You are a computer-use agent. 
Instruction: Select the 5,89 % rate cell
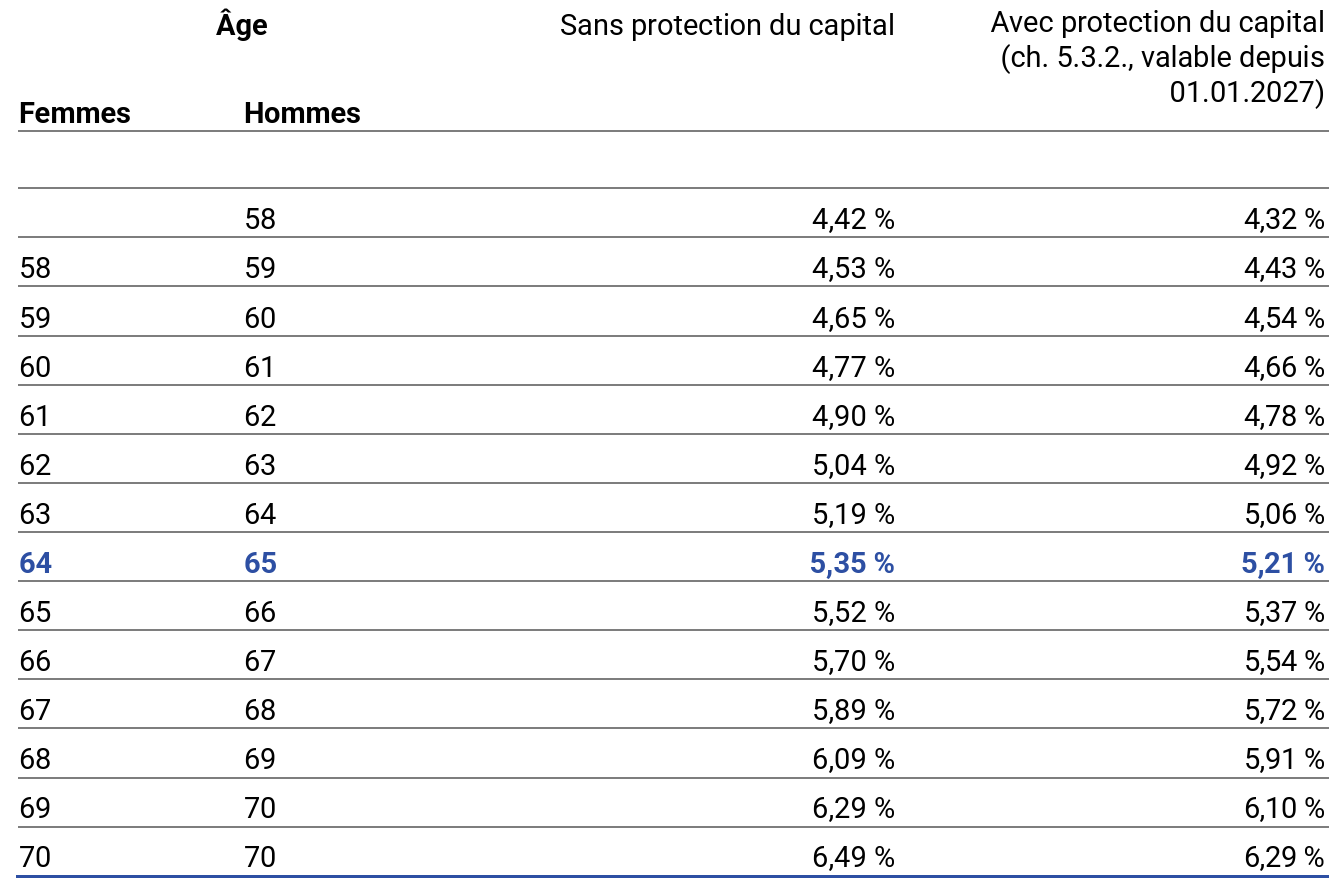coord(853,710)
